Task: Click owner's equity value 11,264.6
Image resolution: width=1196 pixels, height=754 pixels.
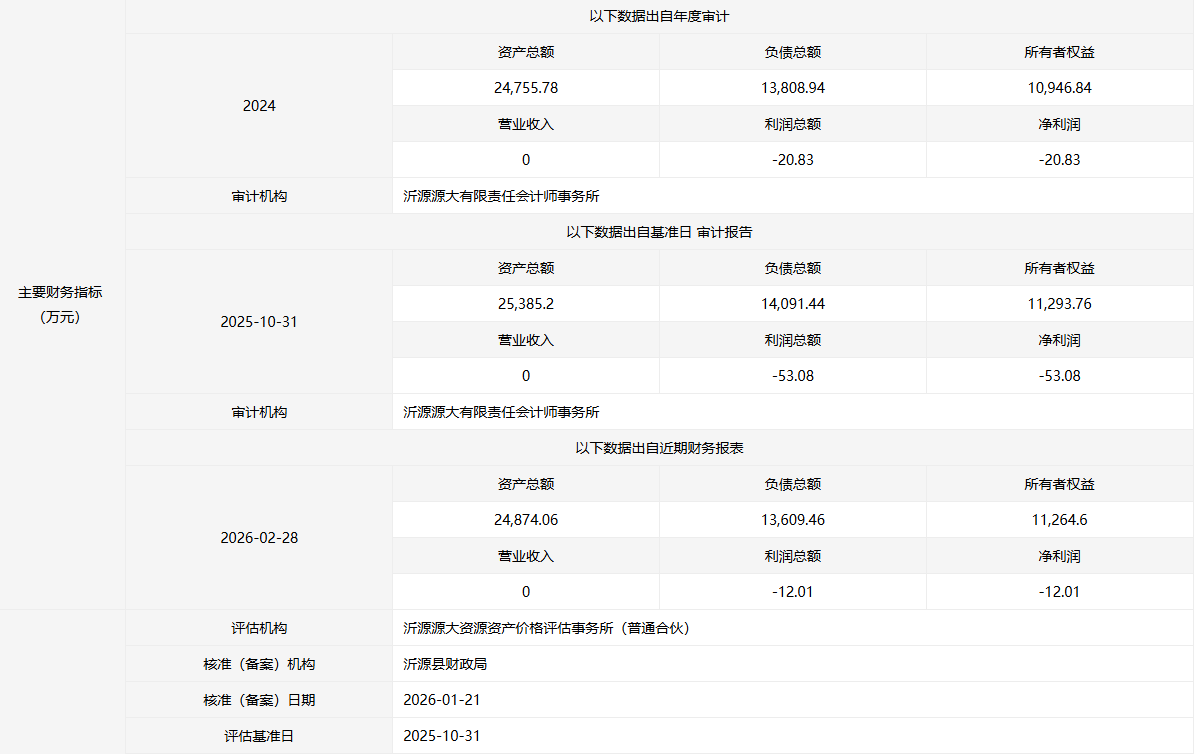Action: tap(1059, 520)
